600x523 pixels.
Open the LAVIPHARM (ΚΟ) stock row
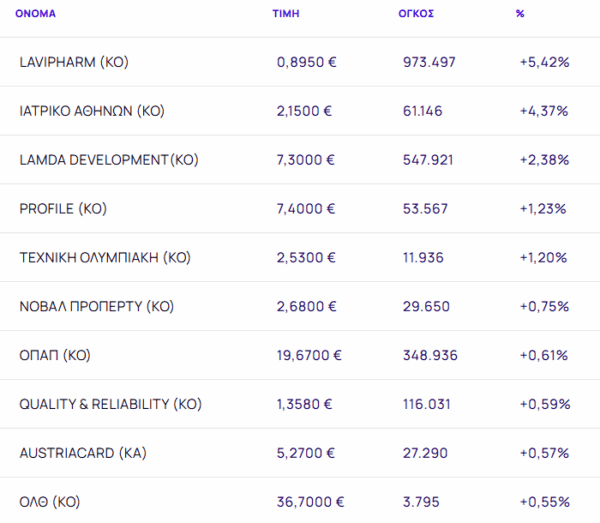pos(300,62)
